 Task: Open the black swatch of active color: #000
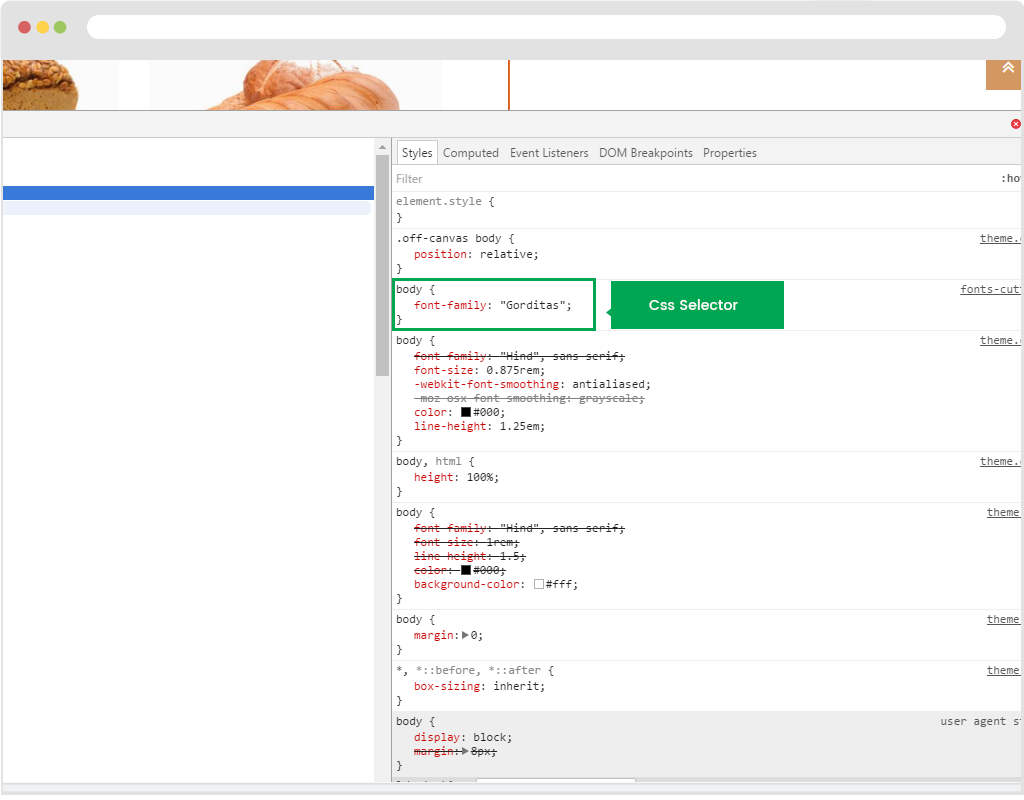click(x=466, y=412)
